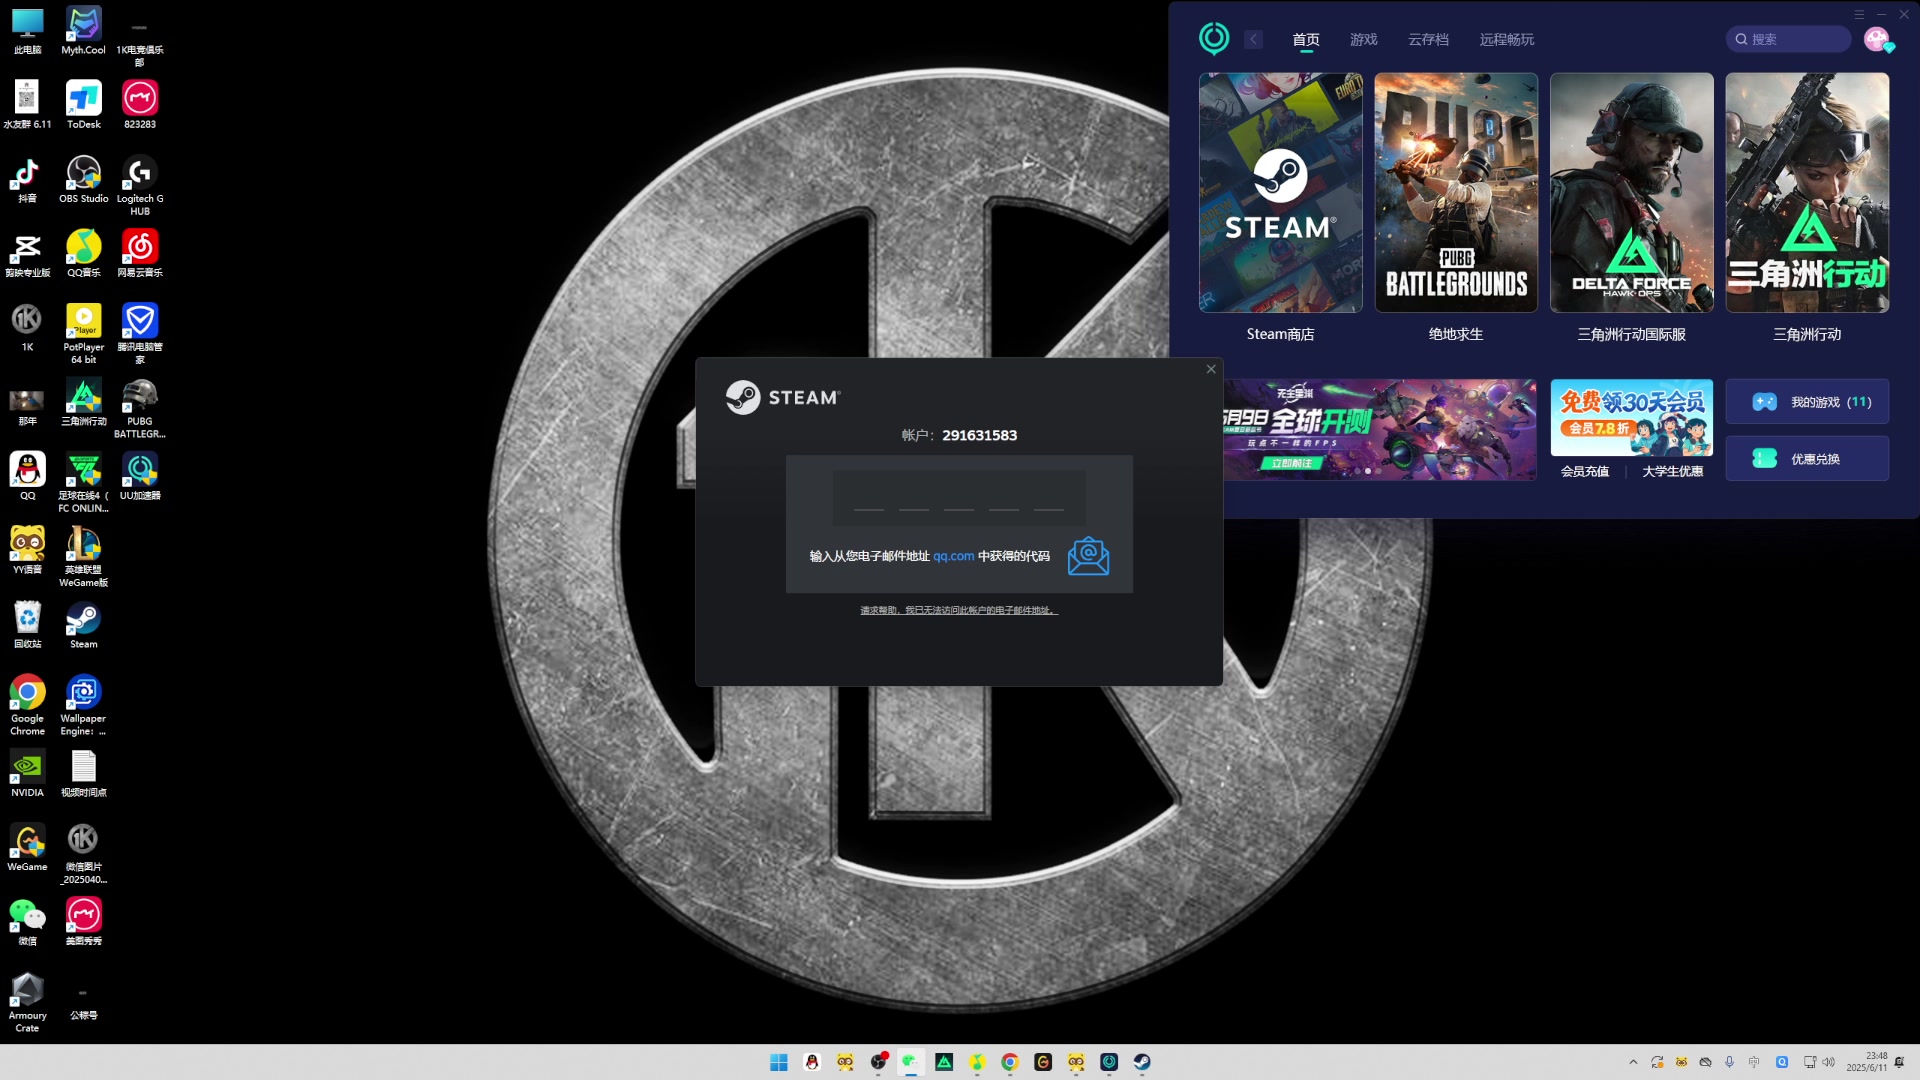
Task: Click the qq.com email link
Action: click(x=953, y=556)
